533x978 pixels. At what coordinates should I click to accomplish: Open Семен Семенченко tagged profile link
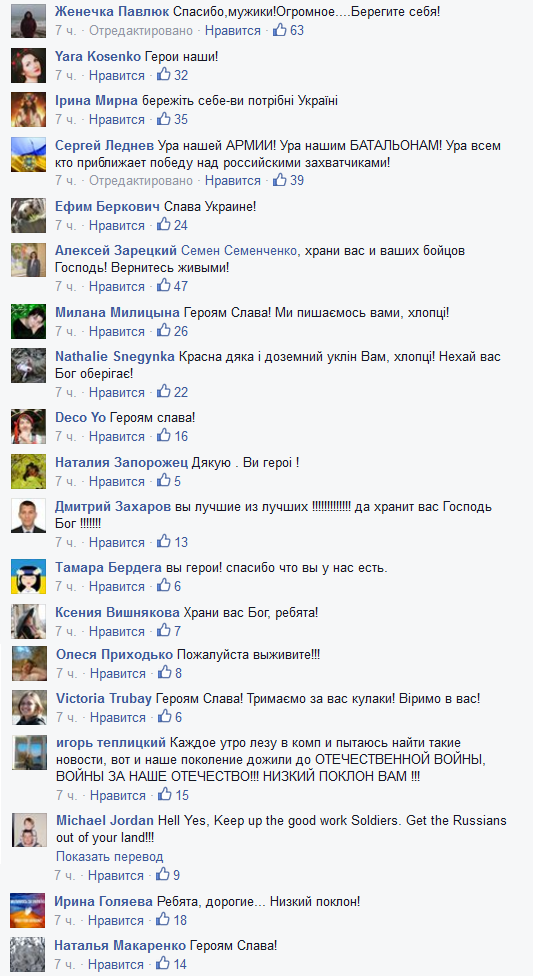[239, 251]
